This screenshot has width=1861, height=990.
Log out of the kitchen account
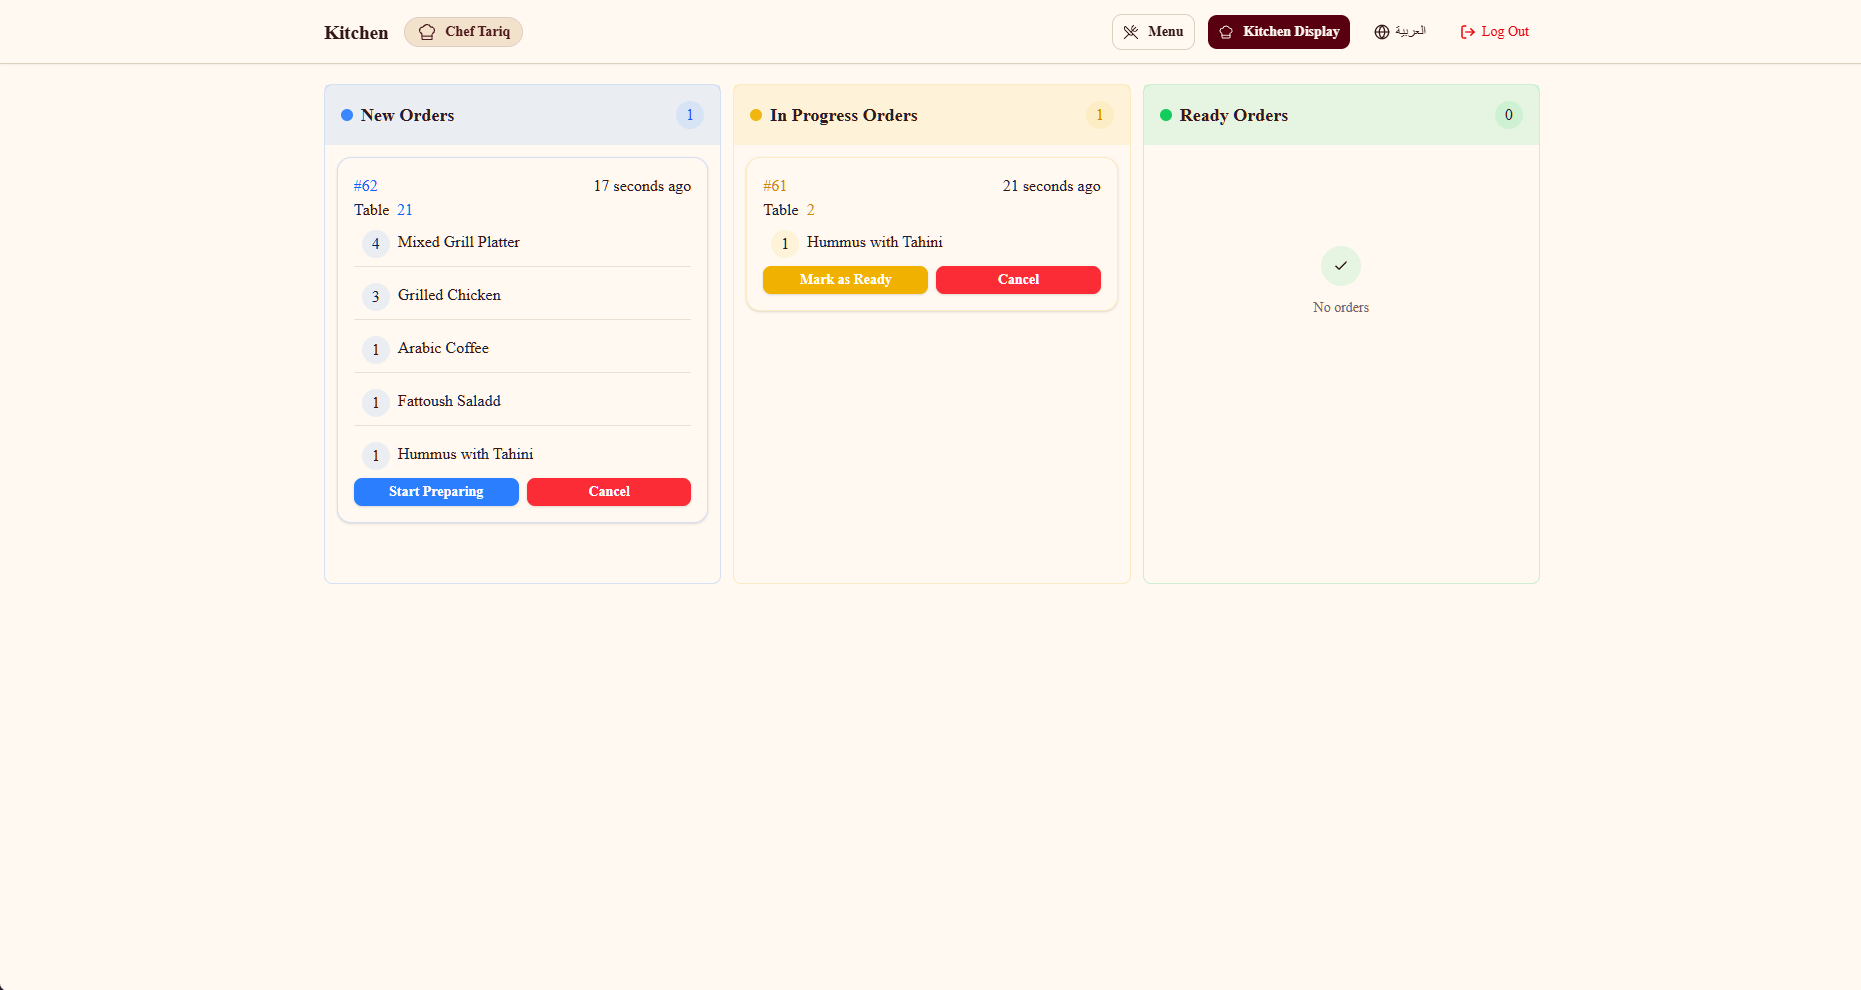coord(1495,32)
